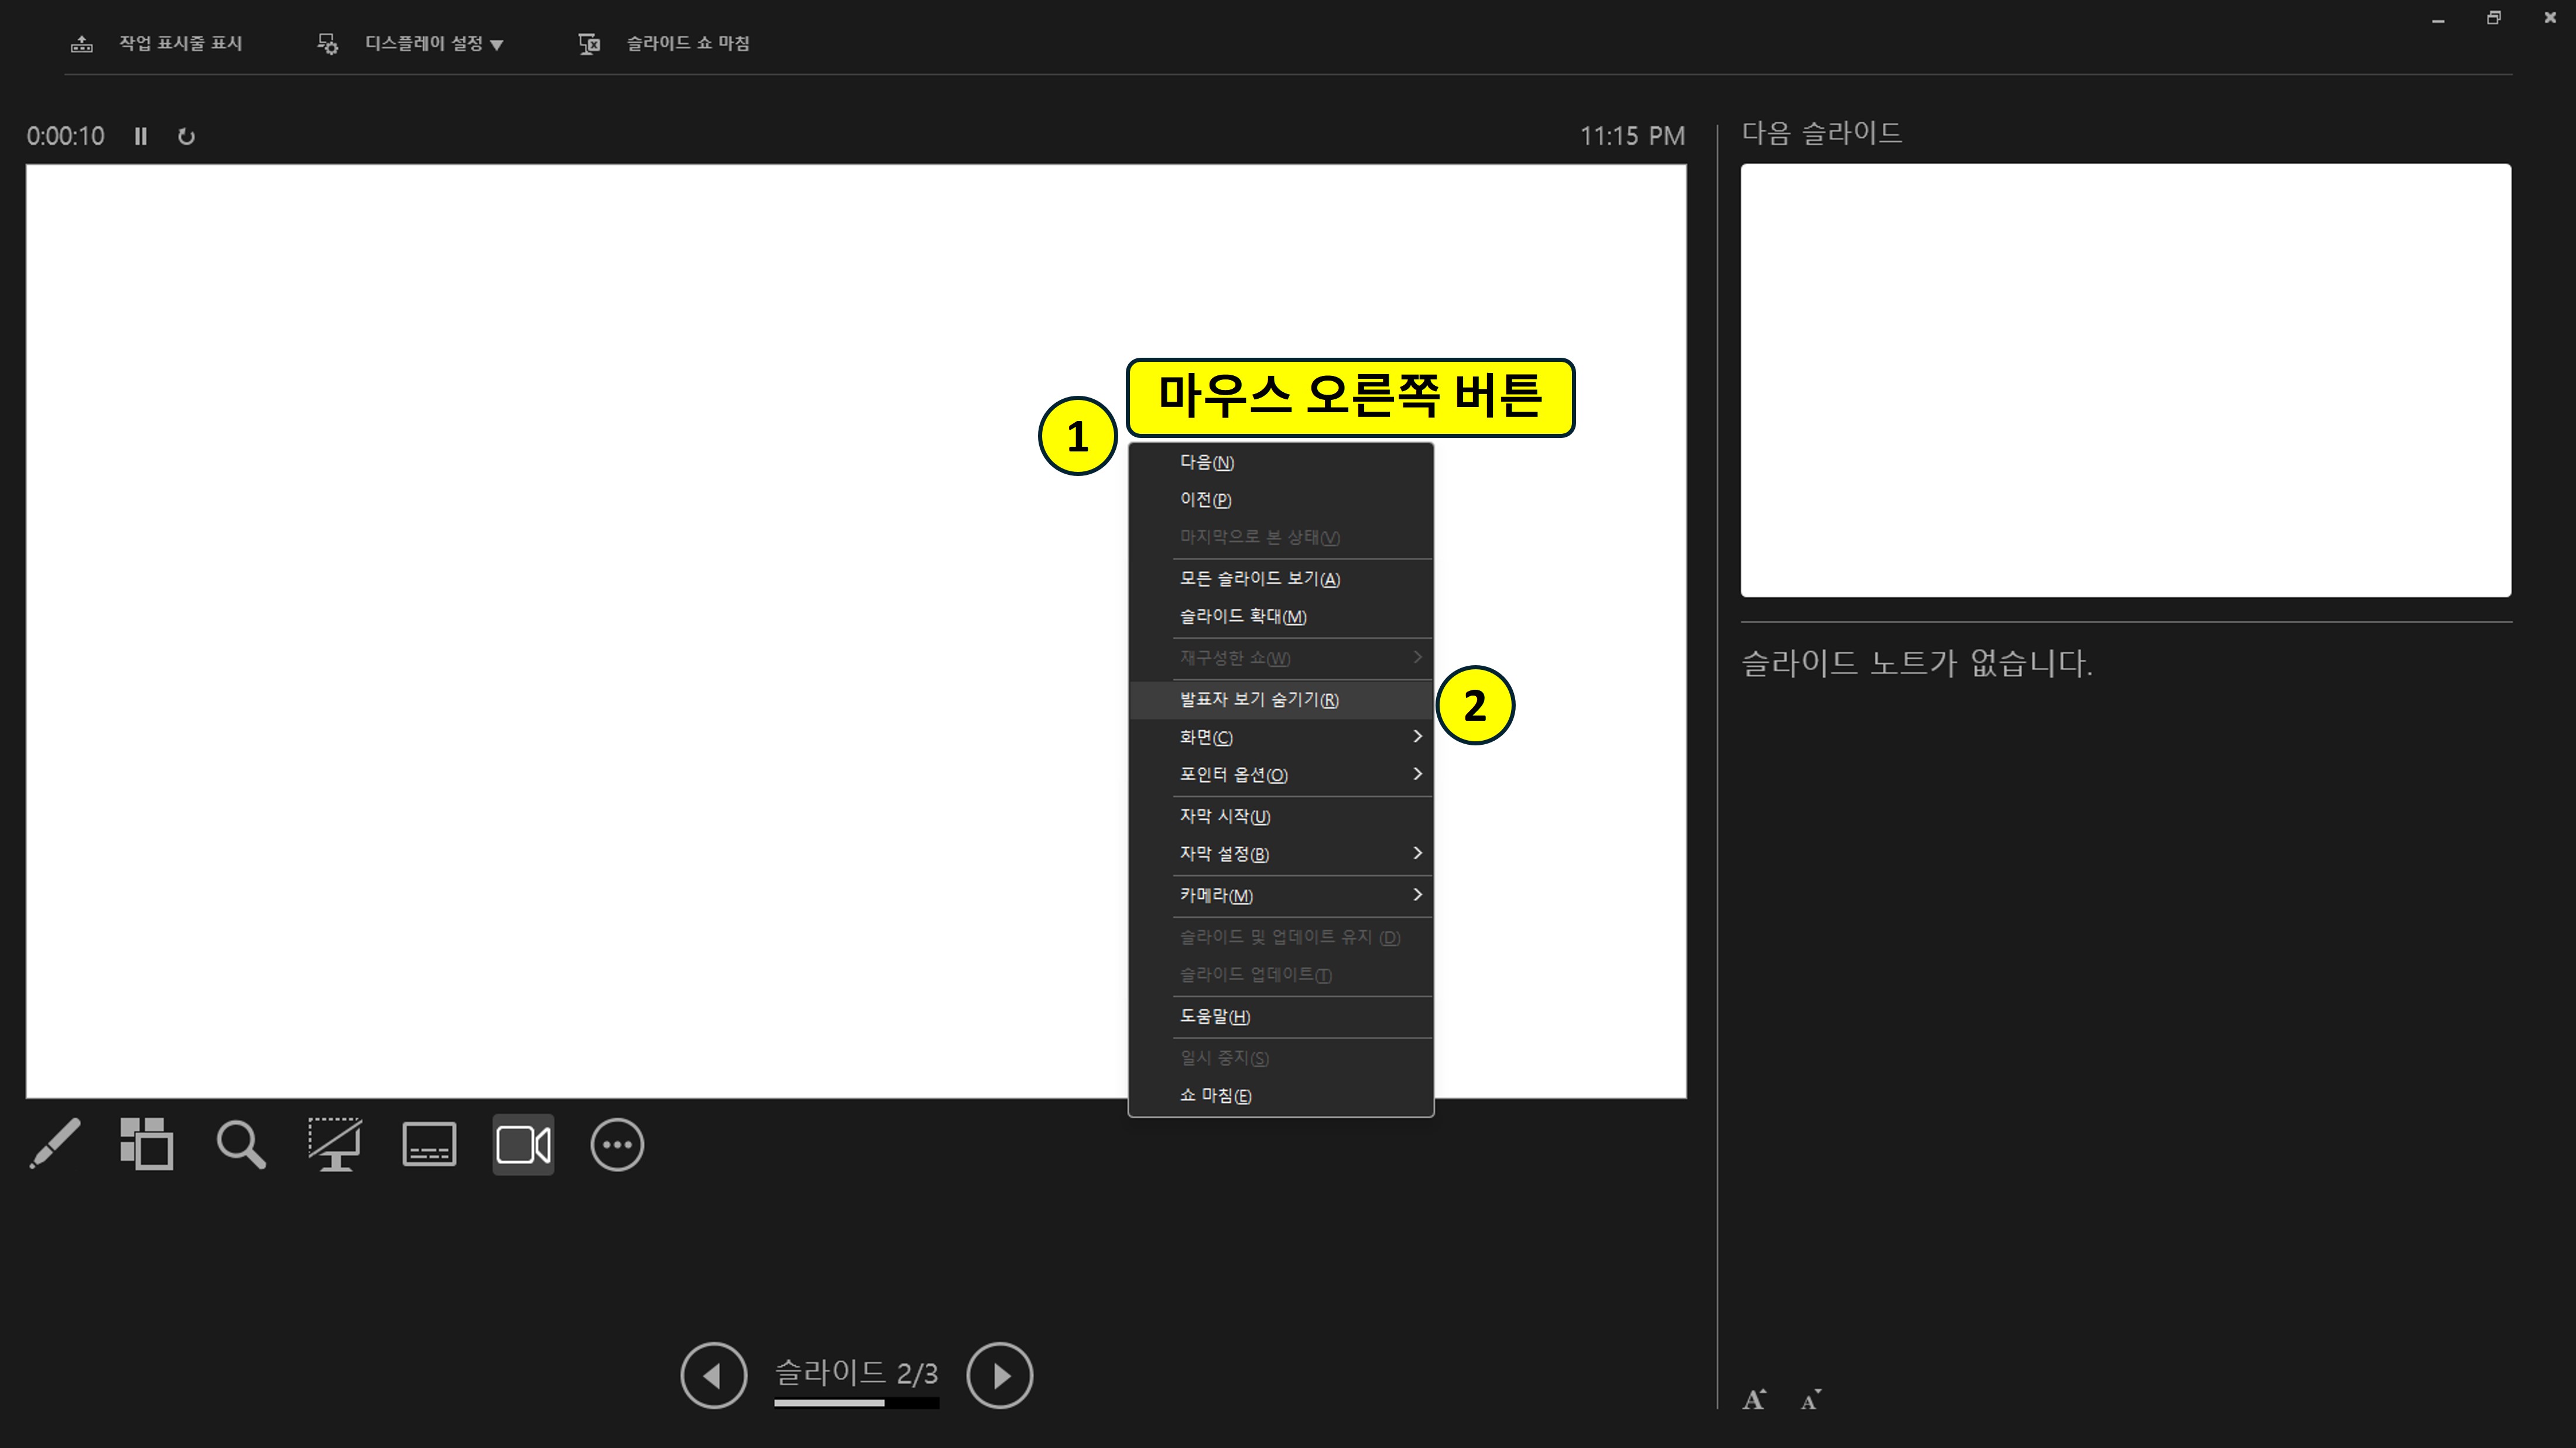Choose 모든 슬라이드 보기(A) in context menu

tap(1259, 578)
